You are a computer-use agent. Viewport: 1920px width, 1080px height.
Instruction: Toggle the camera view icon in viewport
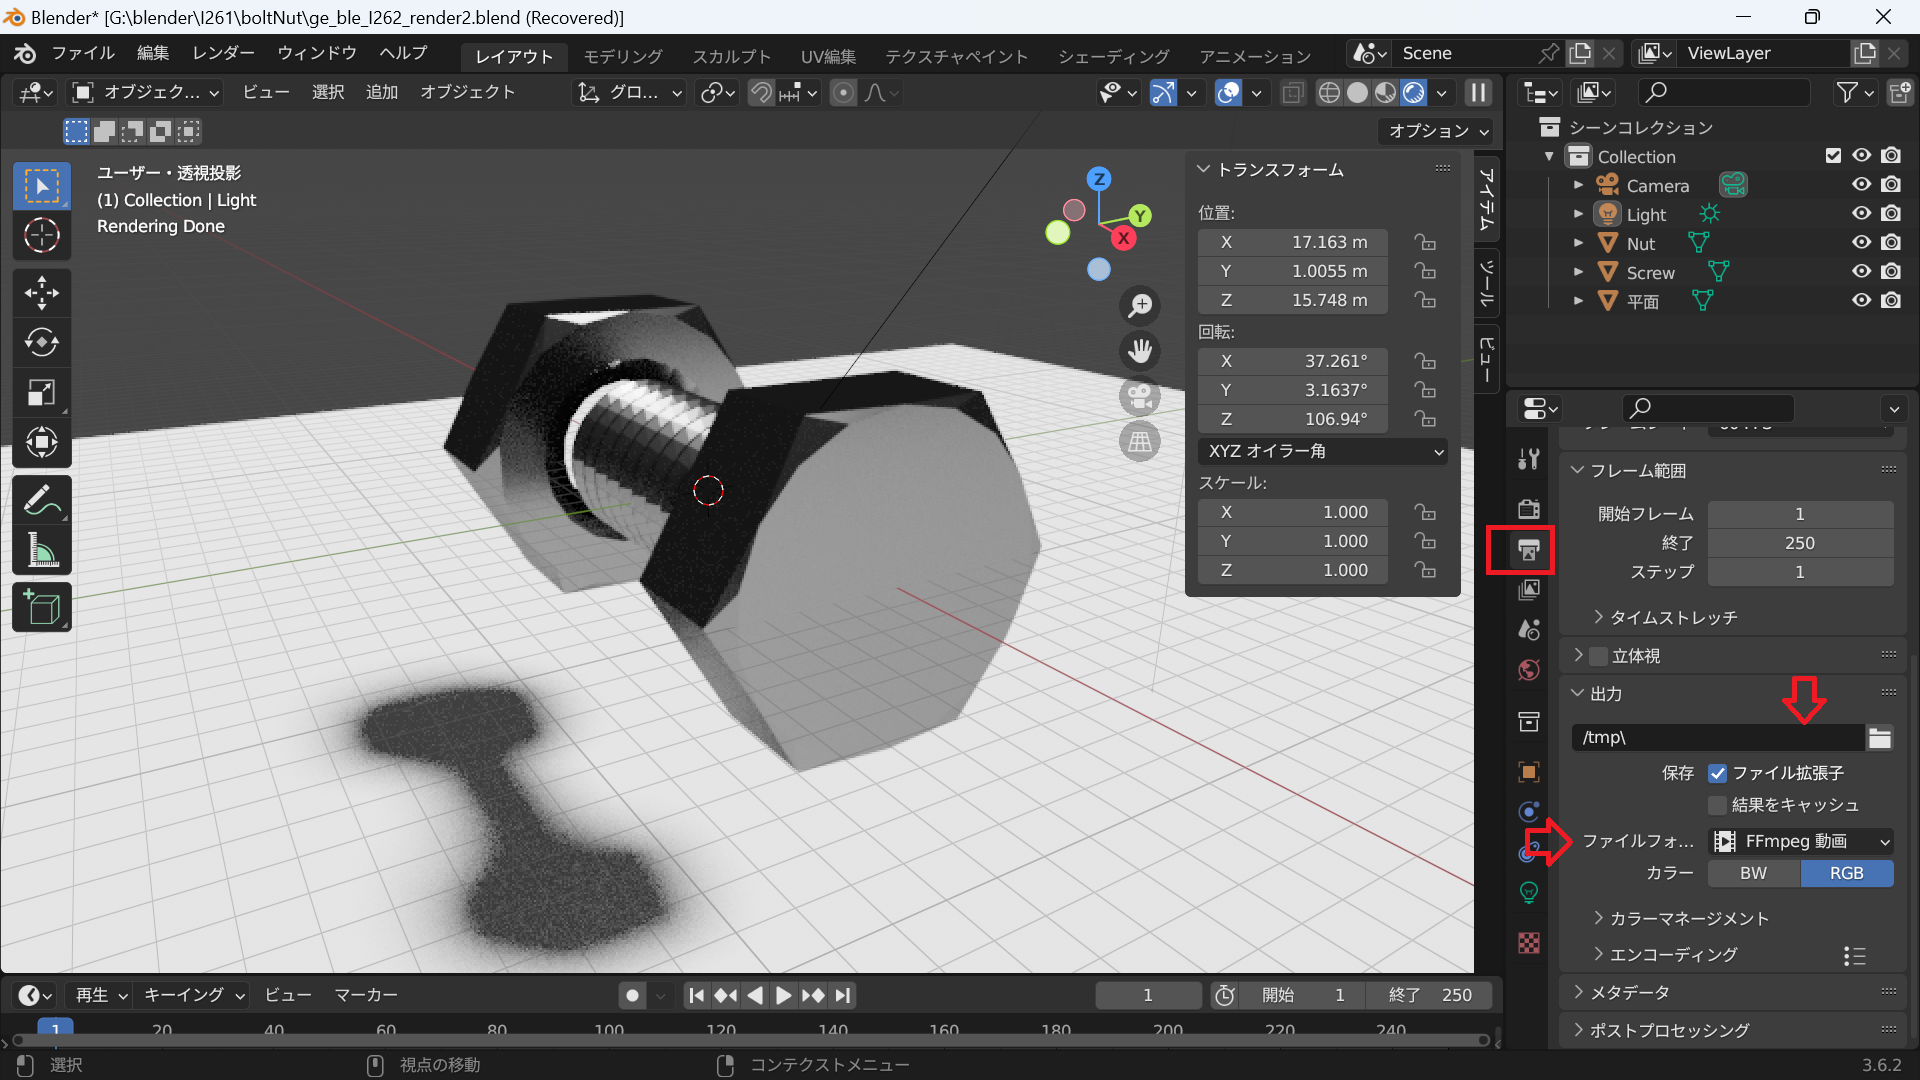coord(1140,396)
